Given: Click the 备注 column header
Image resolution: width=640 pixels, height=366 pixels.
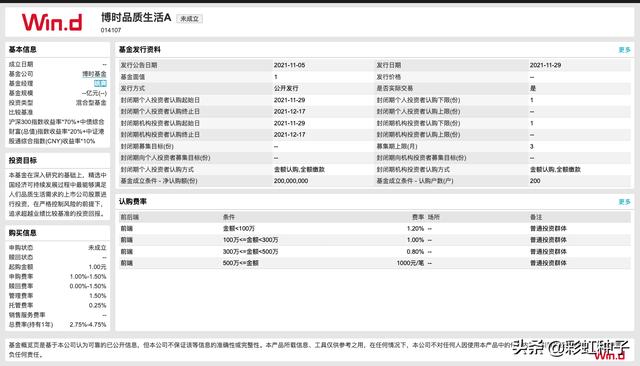Looking at the screenshot, I should 536,217.
